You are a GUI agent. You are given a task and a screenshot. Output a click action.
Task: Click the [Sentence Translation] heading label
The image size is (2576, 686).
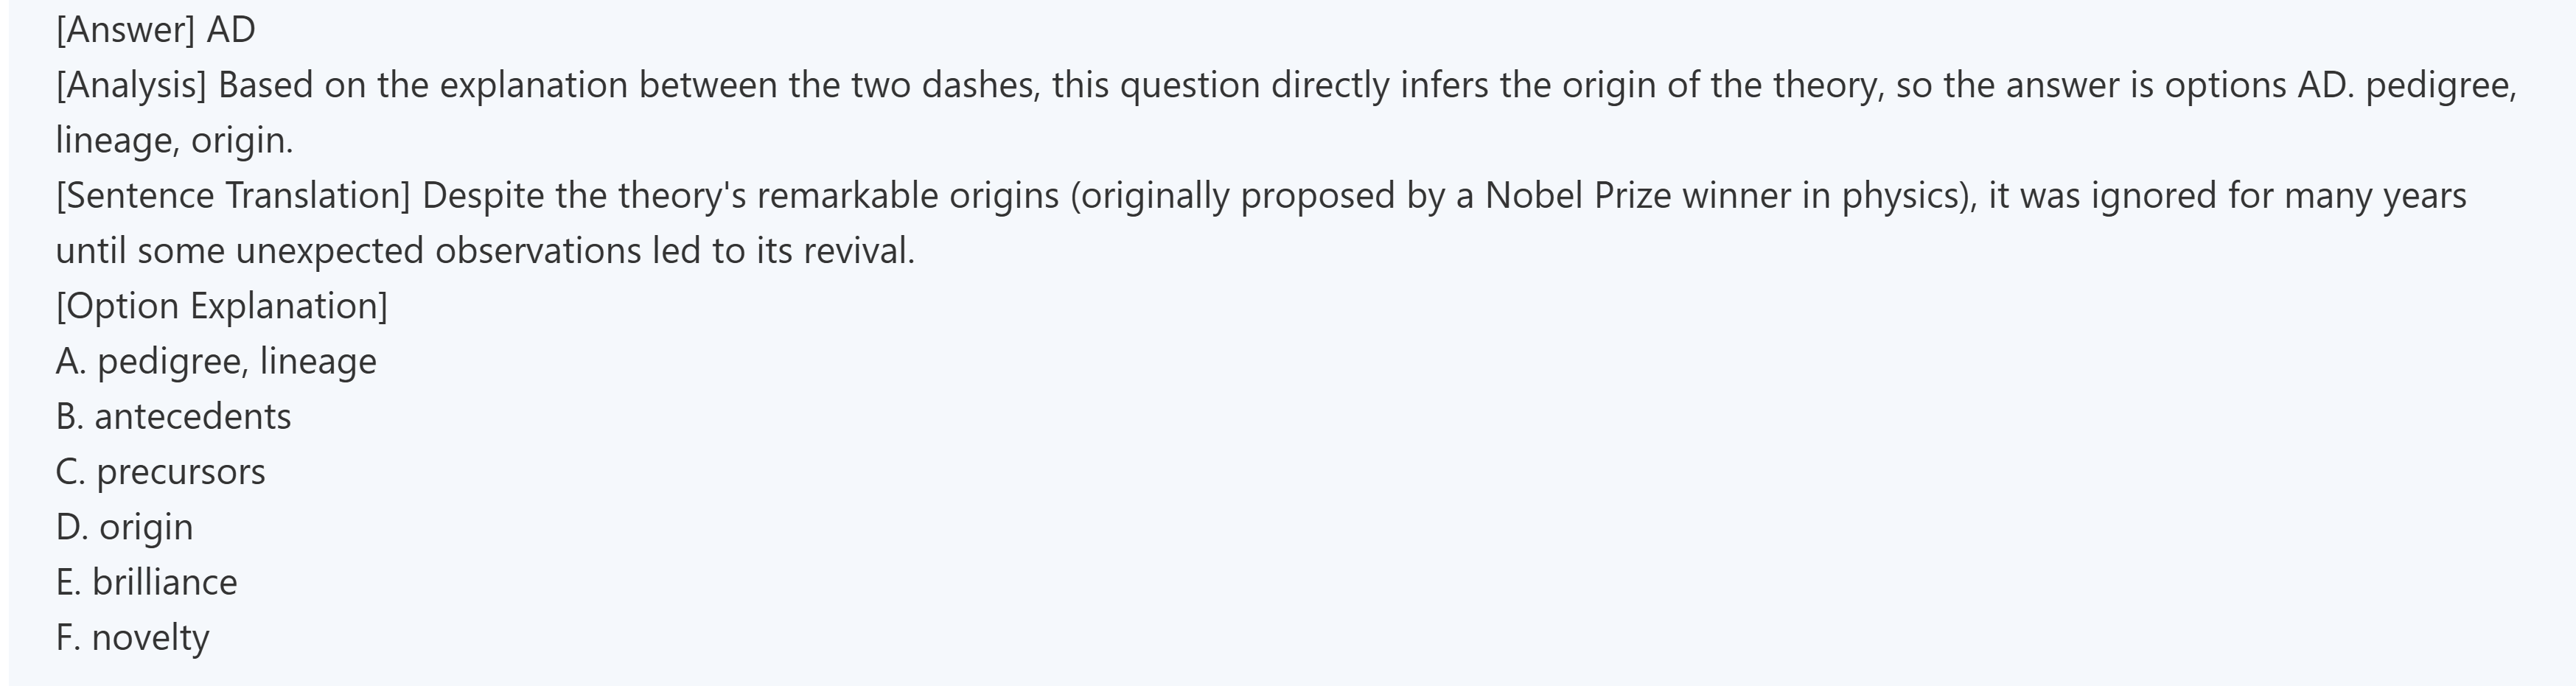[233, 195]
